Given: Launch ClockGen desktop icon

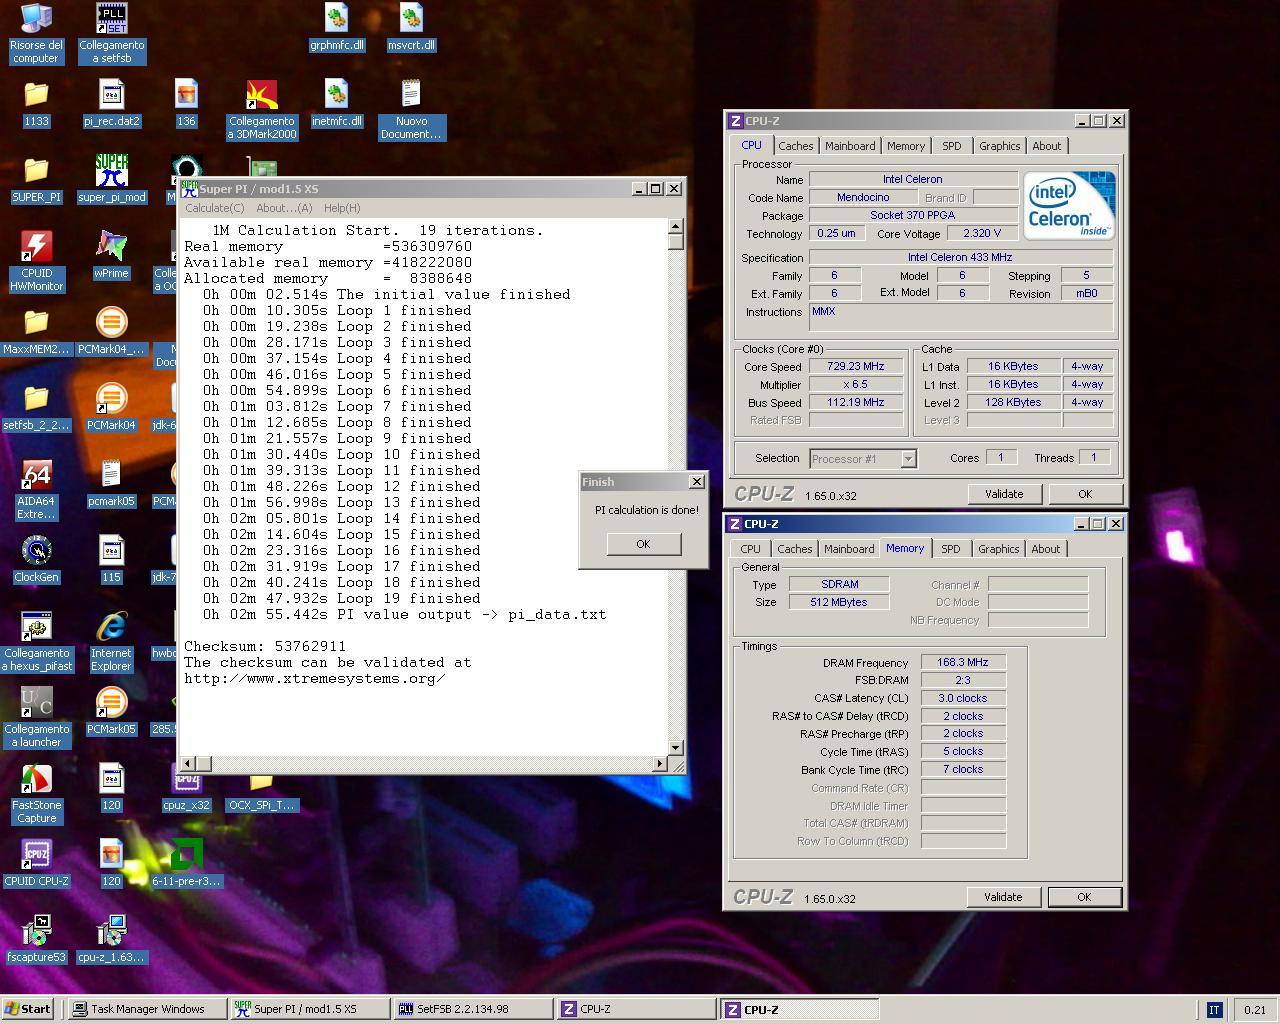Looking at the screenshot, I should point(36,551).
